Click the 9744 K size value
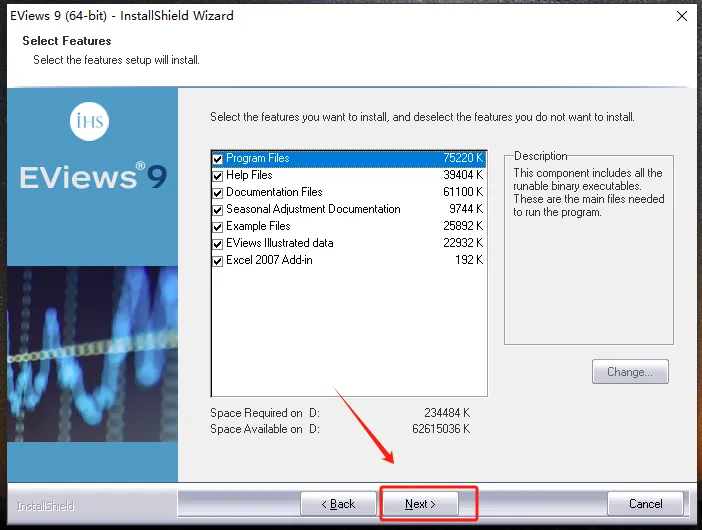The image size is (702, 530). (466, 209)
